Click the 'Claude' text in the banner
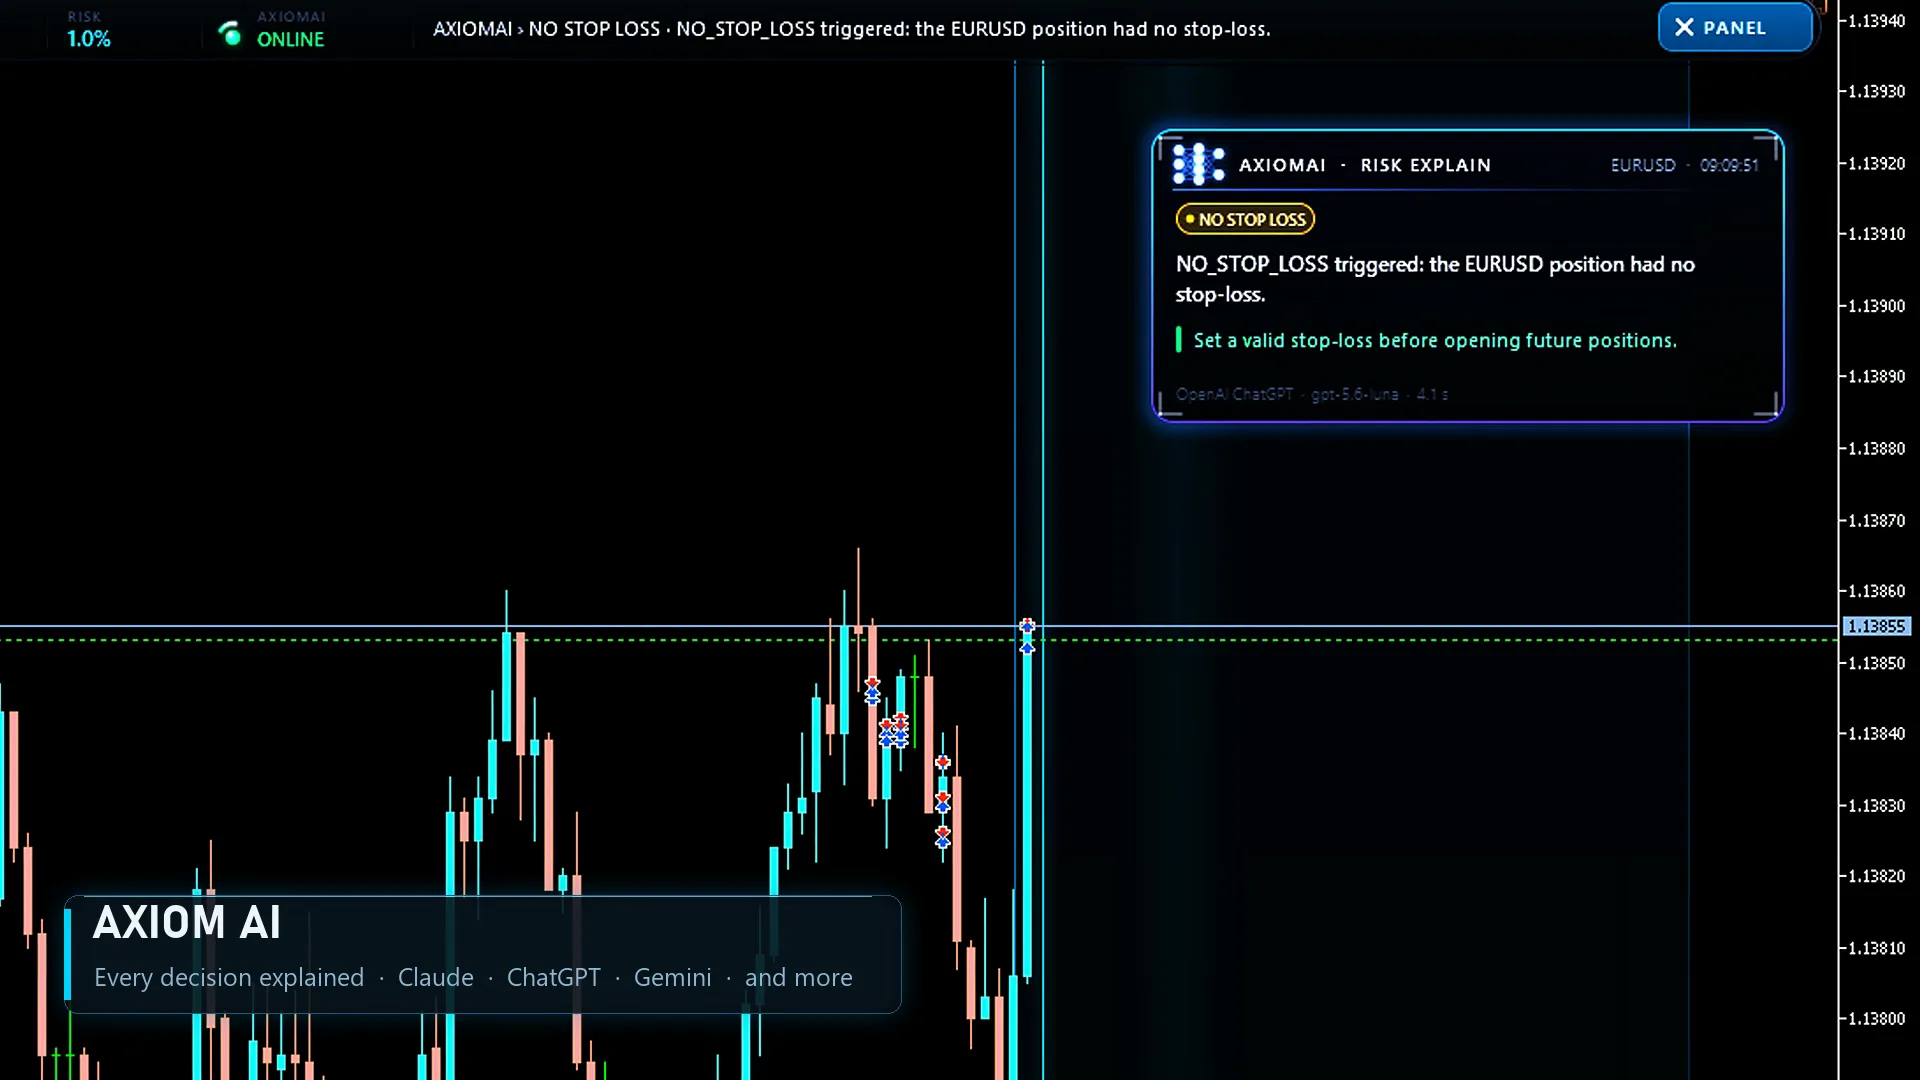 pos(436,977)
